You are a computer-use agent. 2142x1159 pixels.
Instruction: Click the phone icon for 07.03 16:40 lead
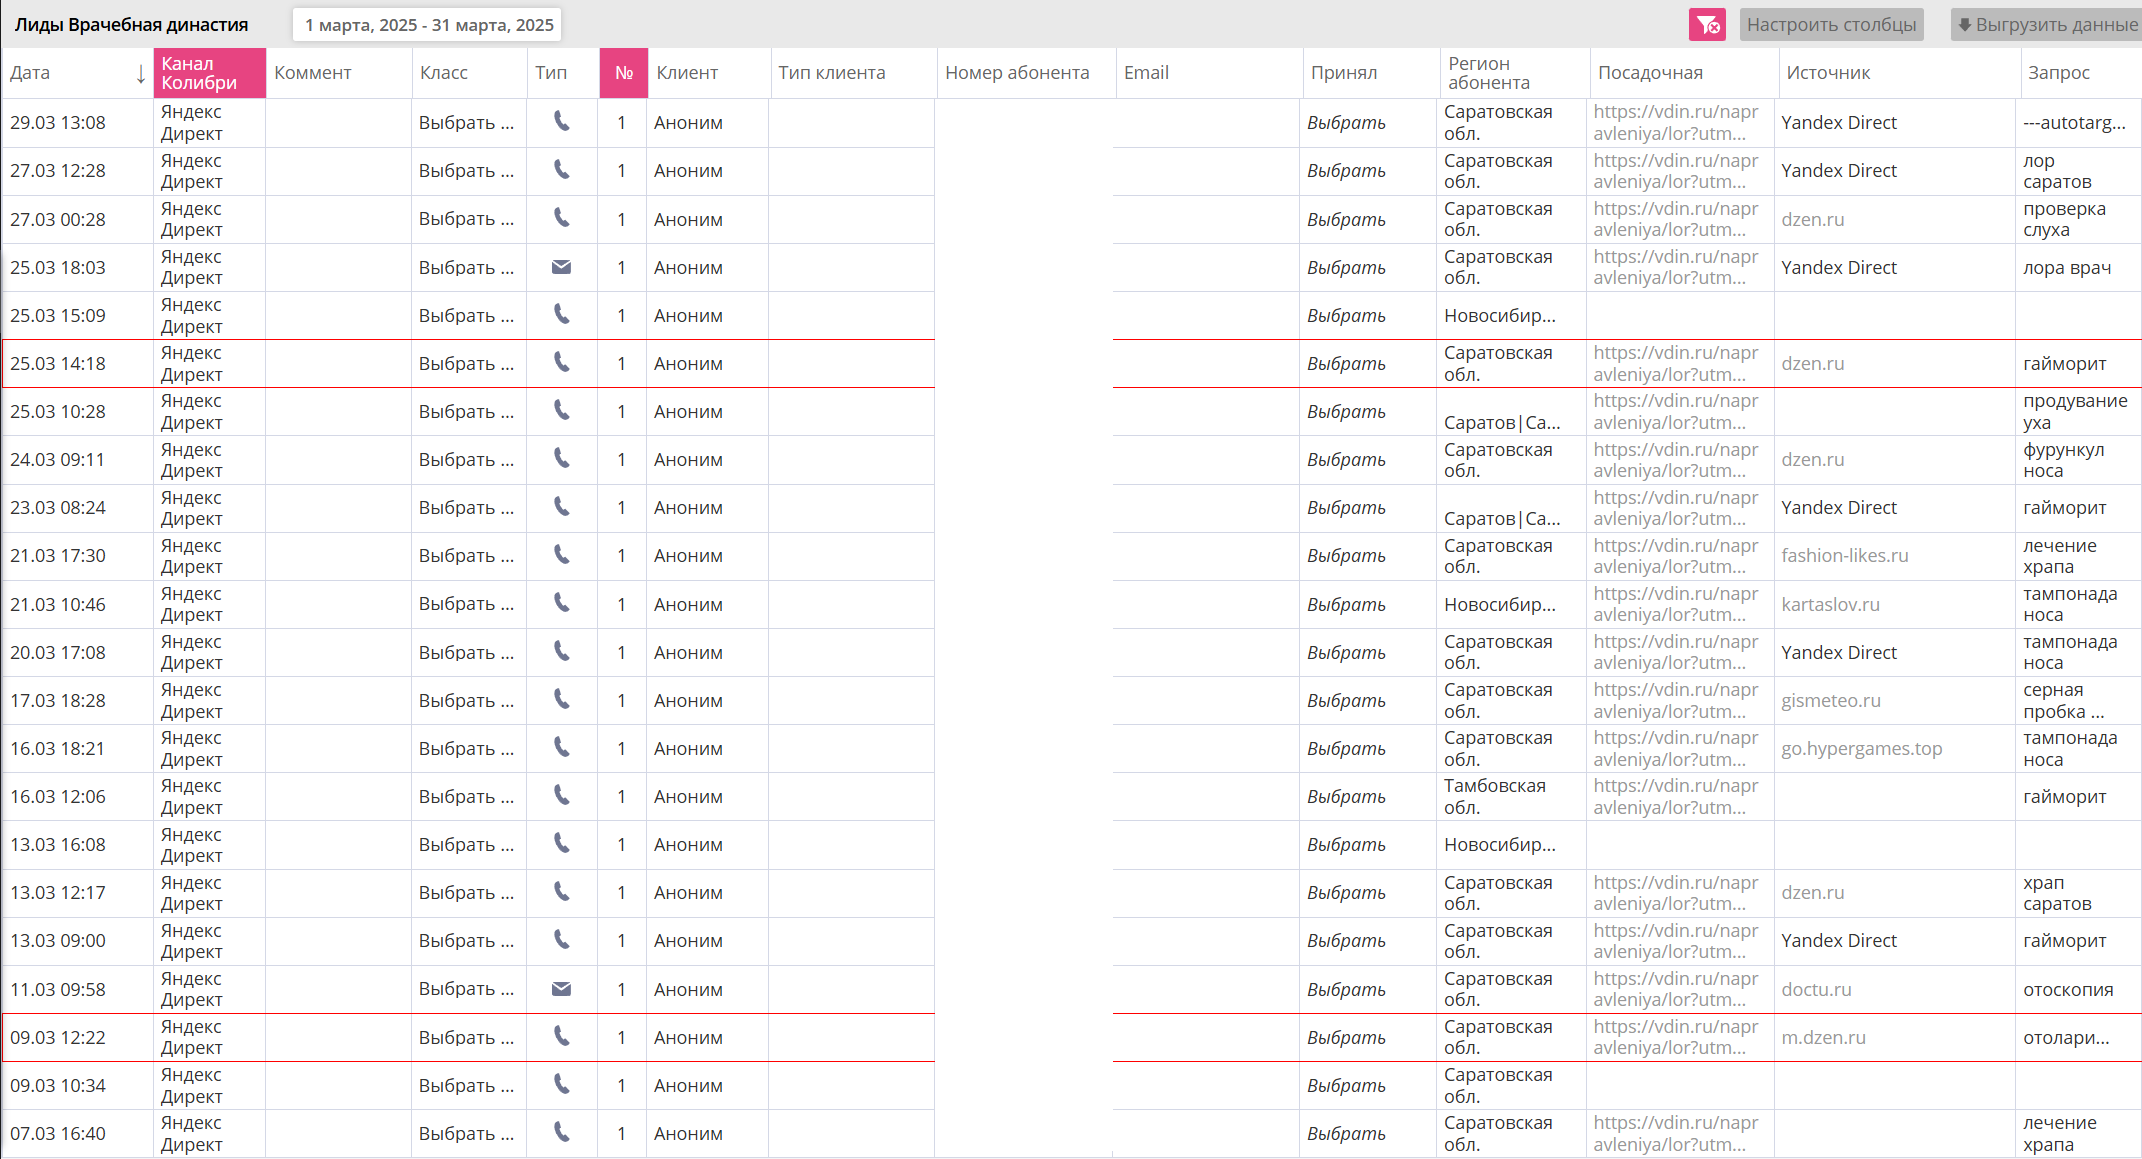[x=562, y=1133]
